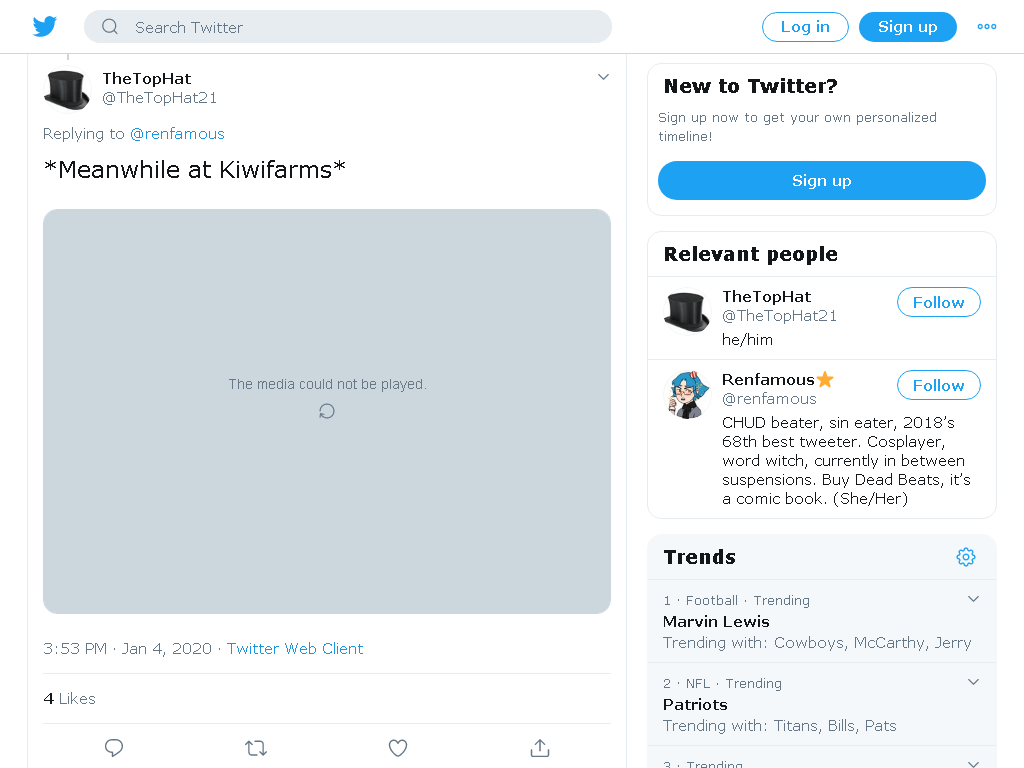Viewport: 1024px width, 768px height.
Task: Follow TheTopHat account
Action: [x=938, y=302]
